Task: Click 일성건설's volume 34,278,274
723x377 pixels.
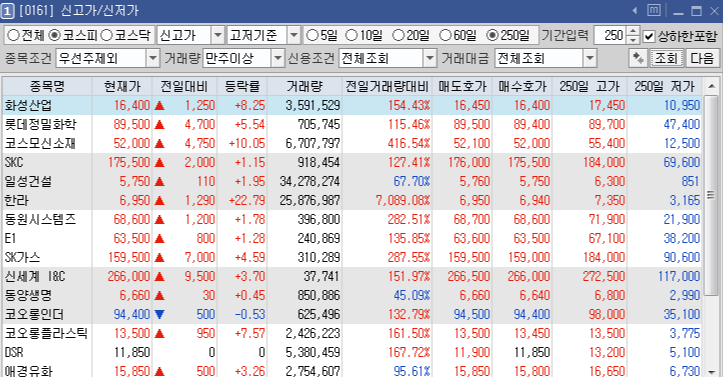Action: (310, 181)
